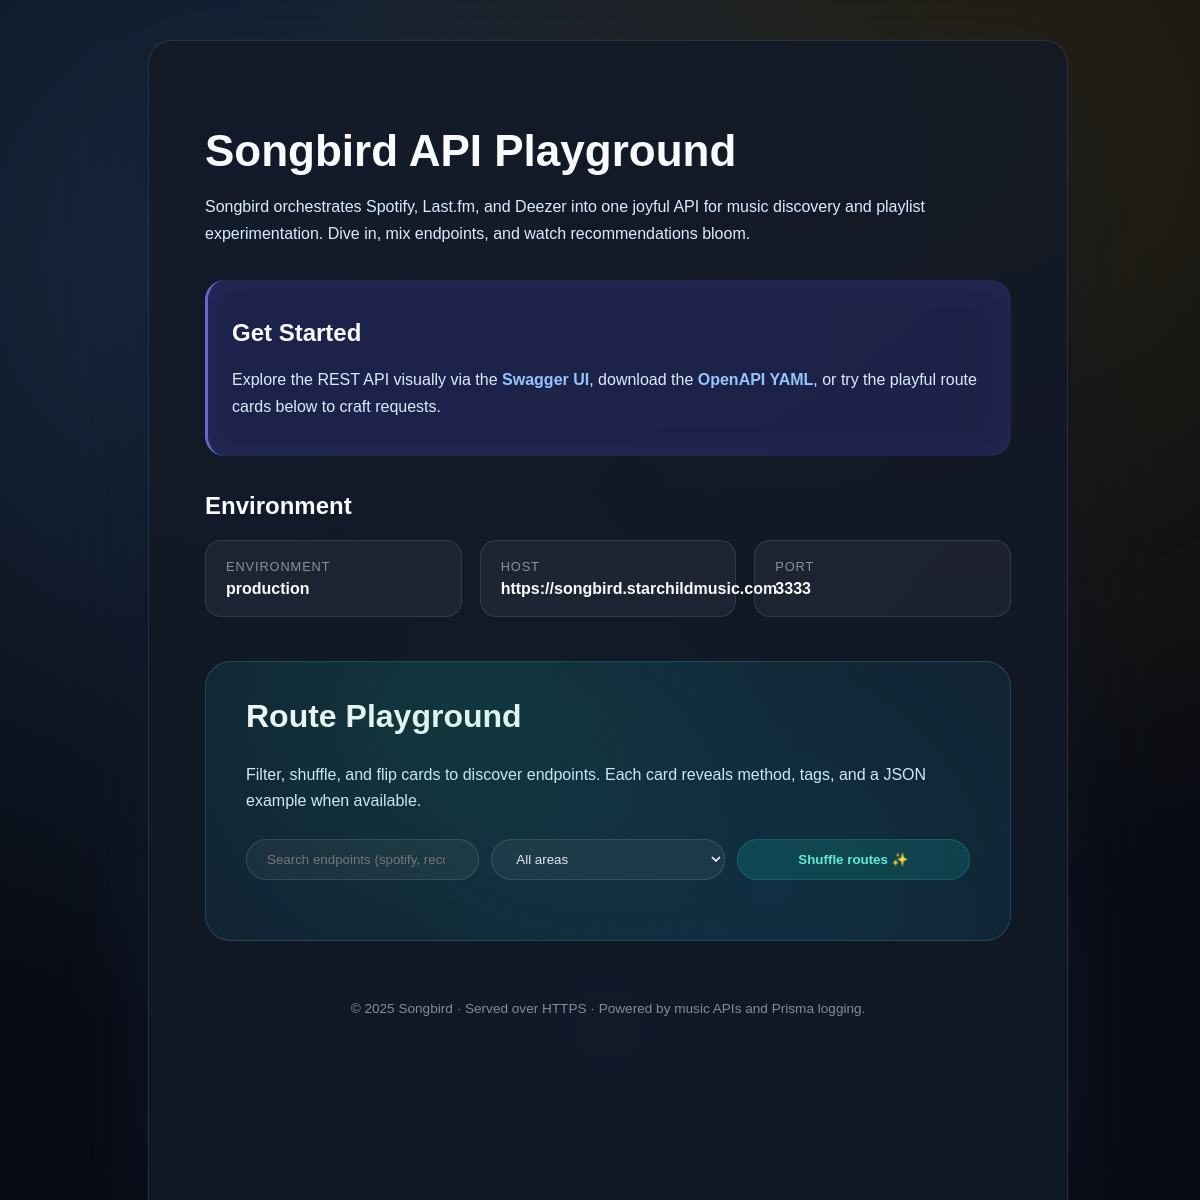Click the Route Playground heading
The width and height of the screenshot is (1200, 1200).
(383, 716)
